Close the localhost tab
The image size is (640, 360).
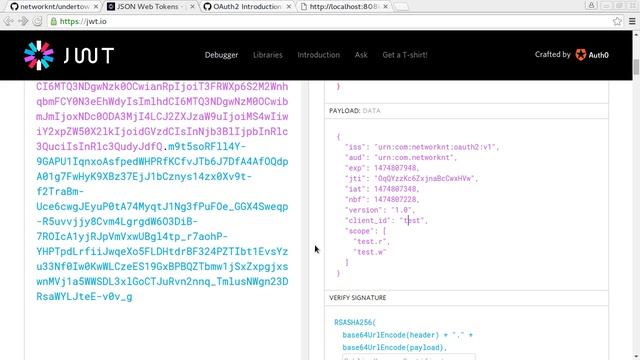[385, 7]
